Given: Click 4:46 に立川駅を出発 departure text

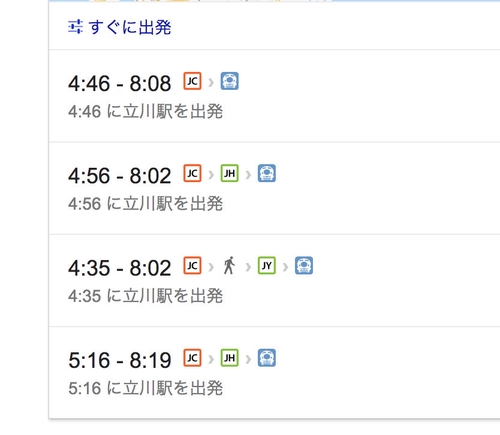Looking at the screenshot, I should pyautogui.click(x=146, y=111).
